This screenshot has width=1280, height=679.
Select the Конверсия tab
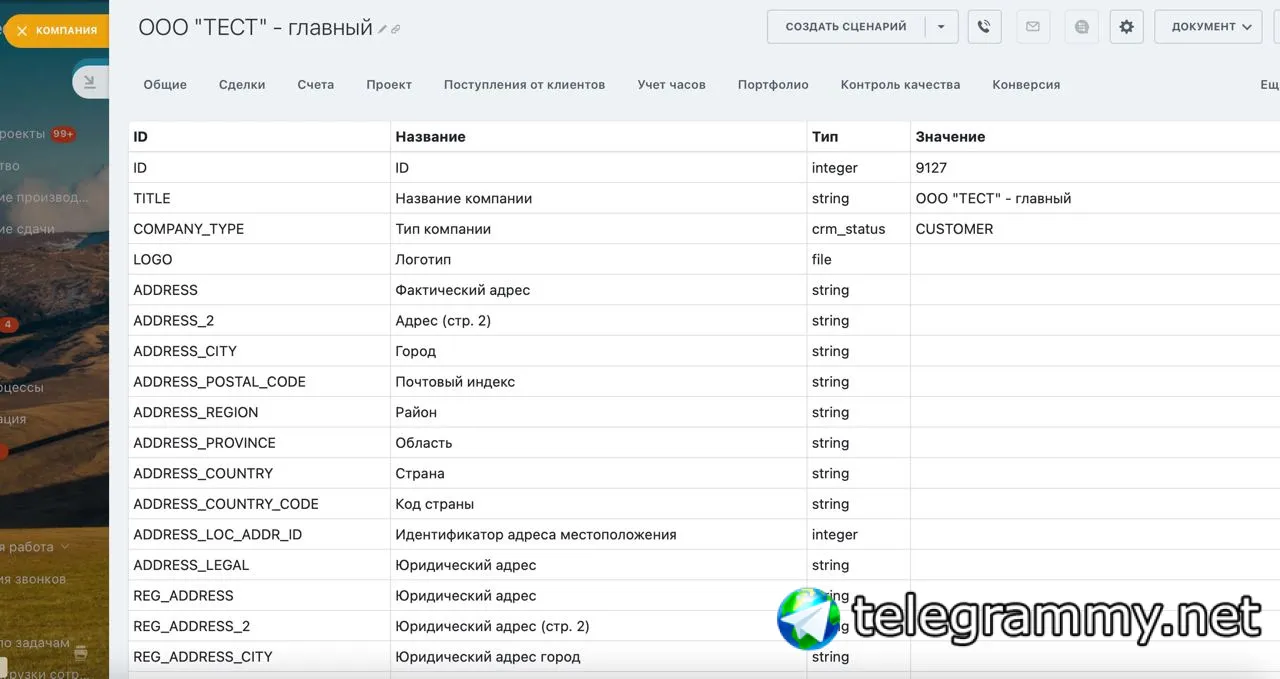[1026, 85]
